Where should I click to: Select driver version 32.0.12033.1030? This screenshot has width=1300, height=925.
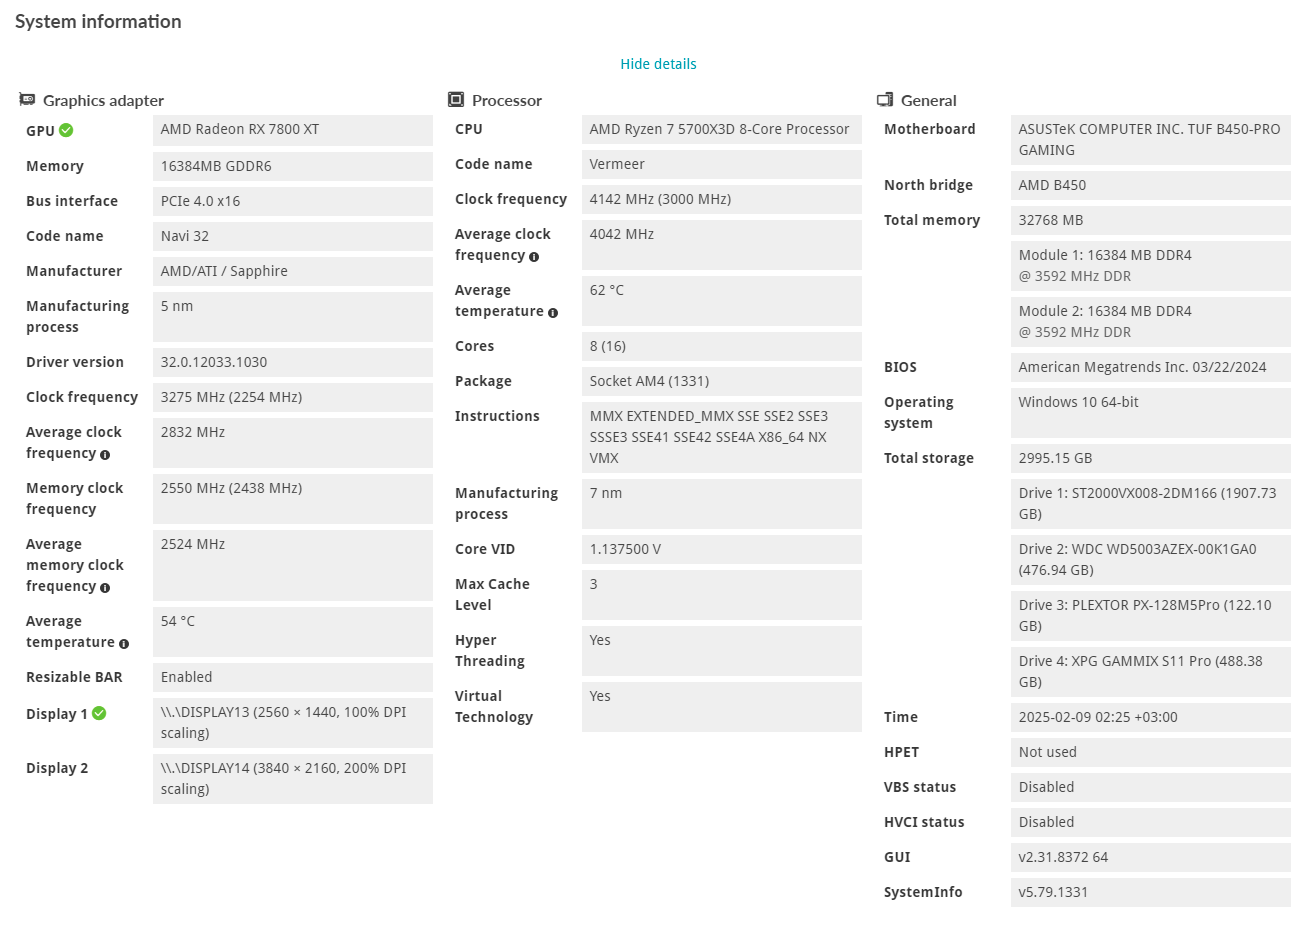(293, 362)
